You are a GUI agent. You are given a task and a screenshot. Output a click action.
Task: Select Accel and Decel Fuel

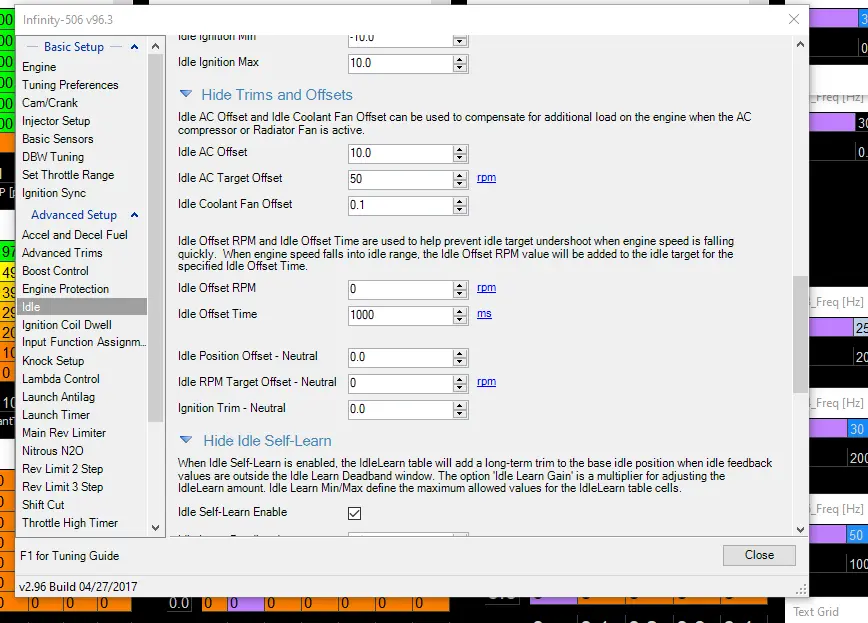point(75,235)
